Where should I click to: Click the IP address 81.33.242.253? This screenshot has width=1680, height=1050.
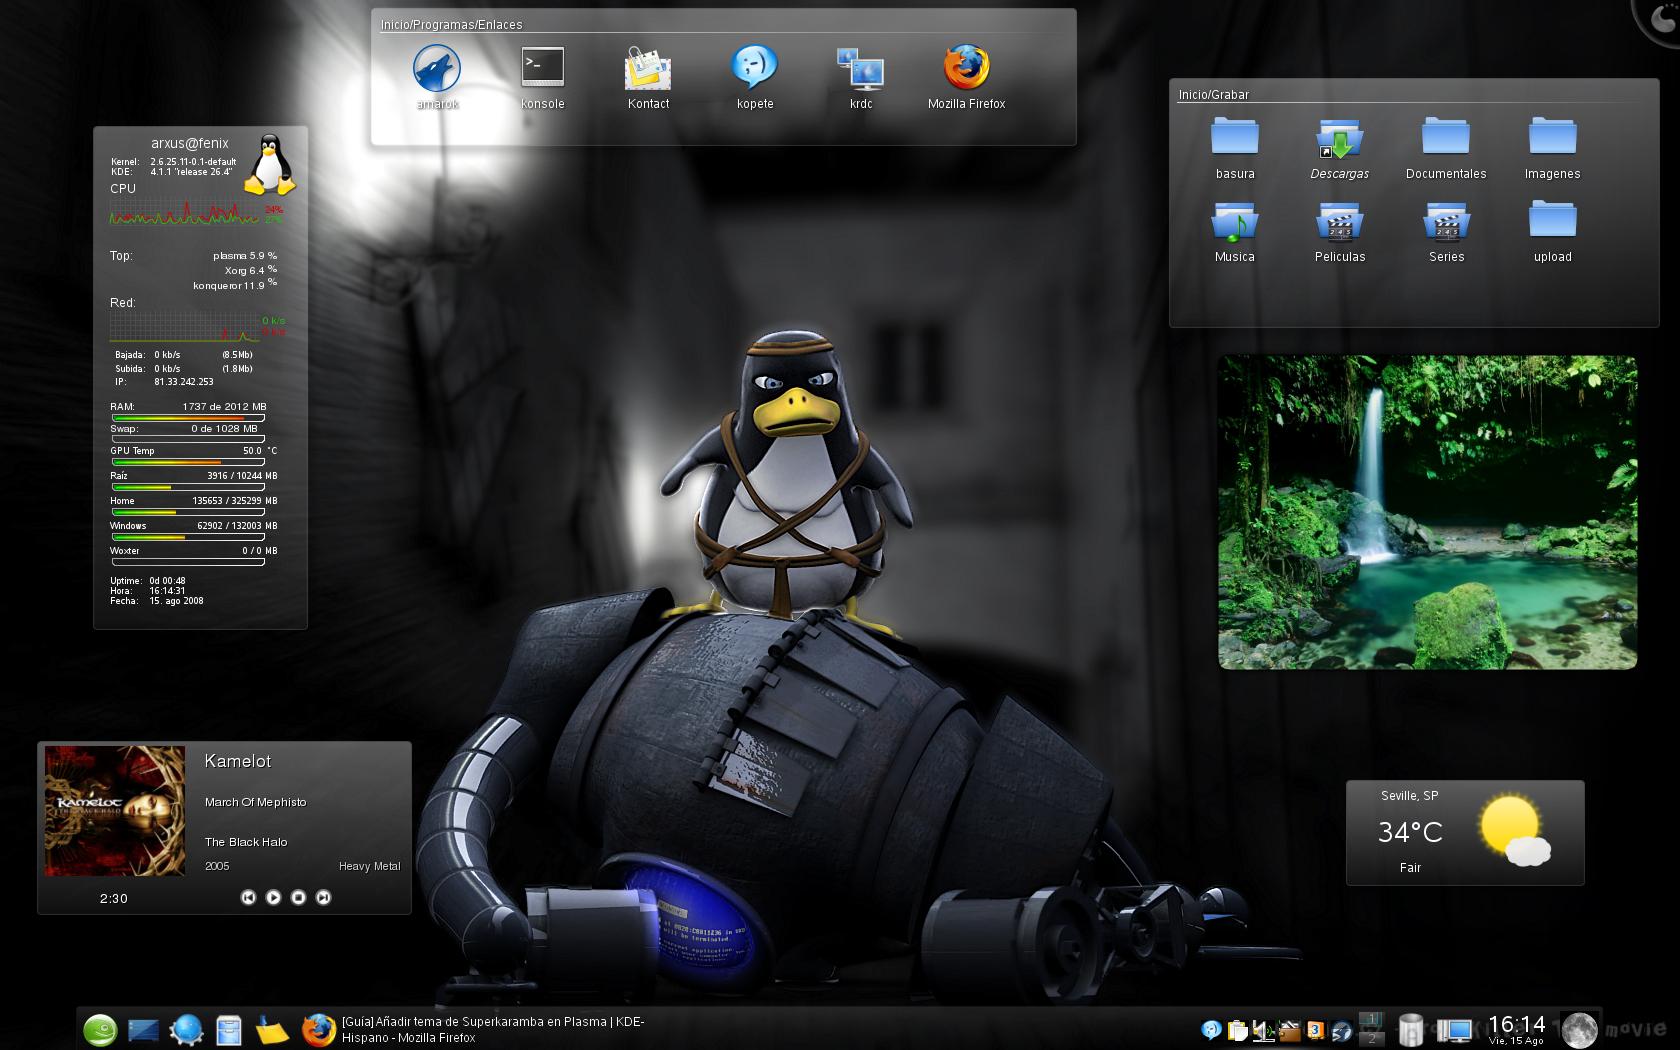(184, 382)
